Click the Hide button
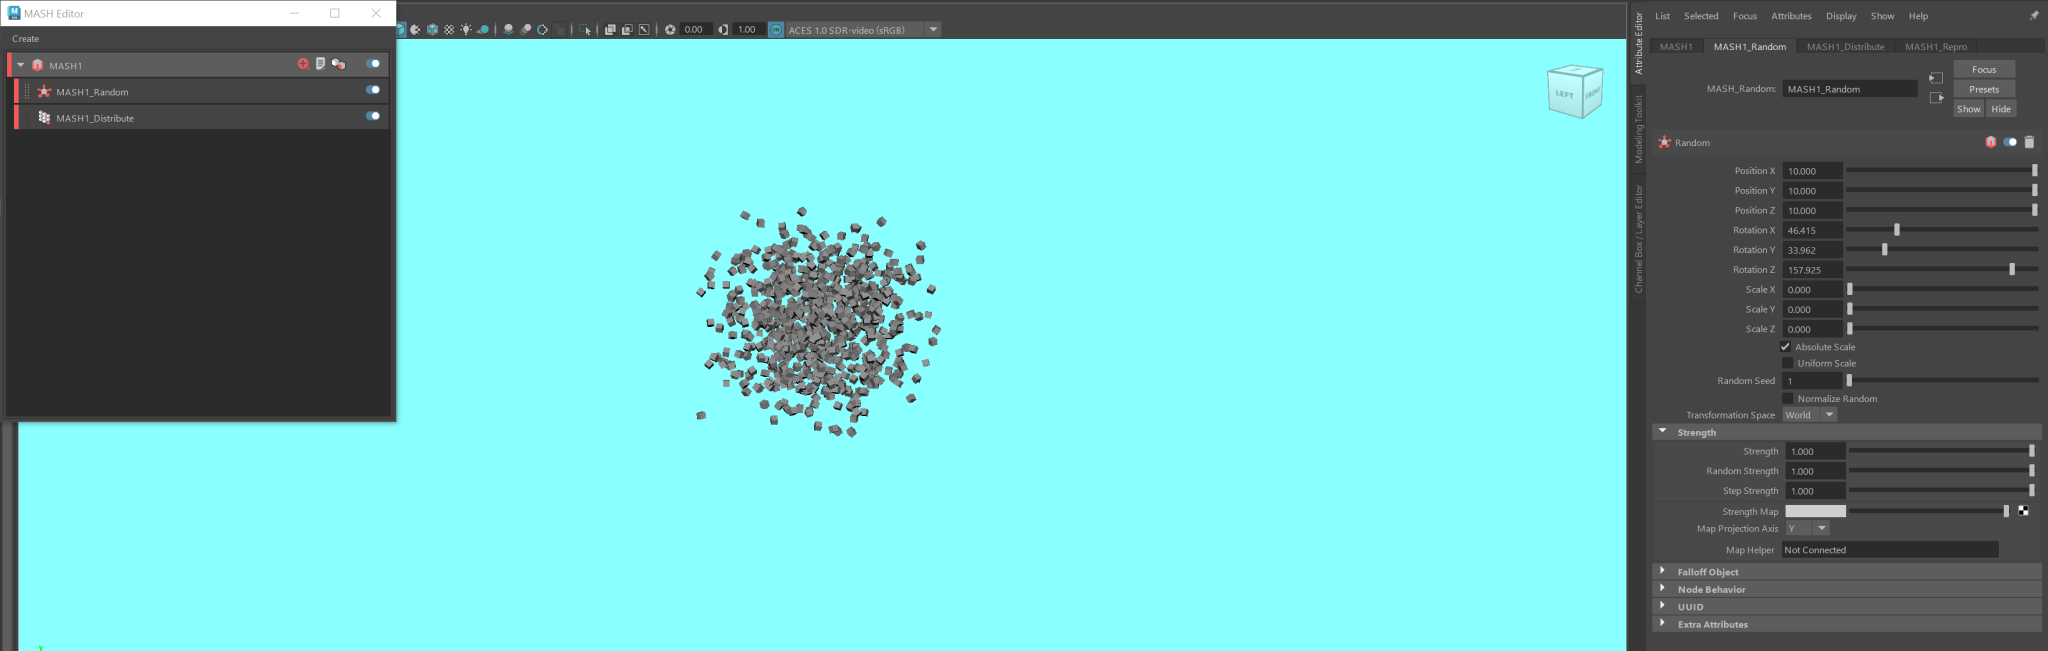 (x=2000, y=109)
